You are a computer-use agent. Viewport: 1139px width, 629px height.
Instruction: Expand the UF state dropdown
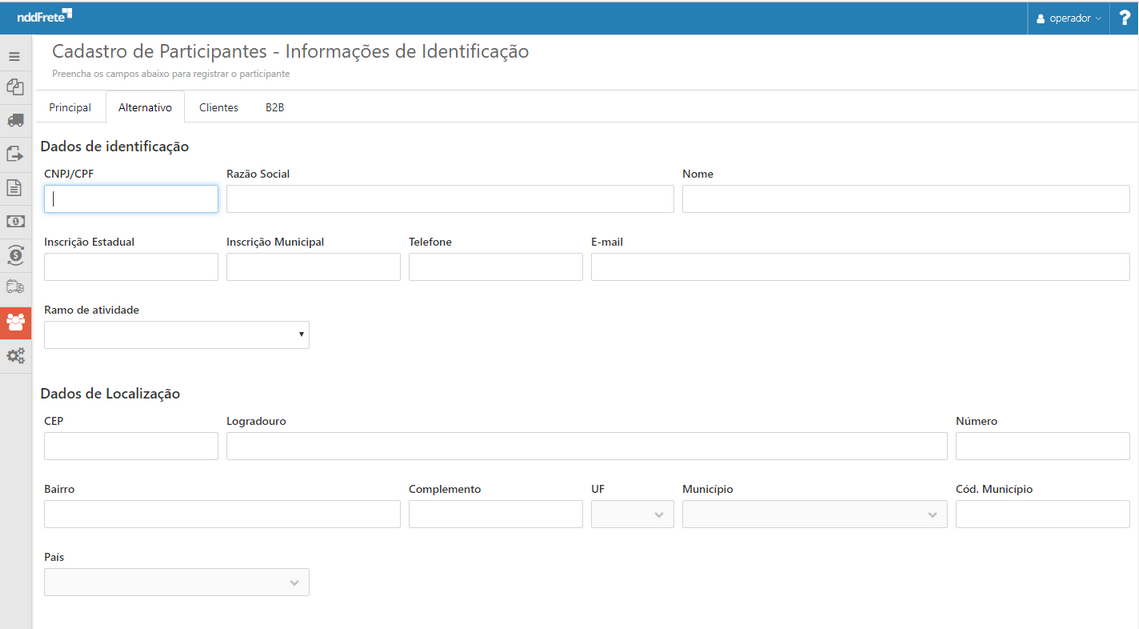click(x=632, y=514)
